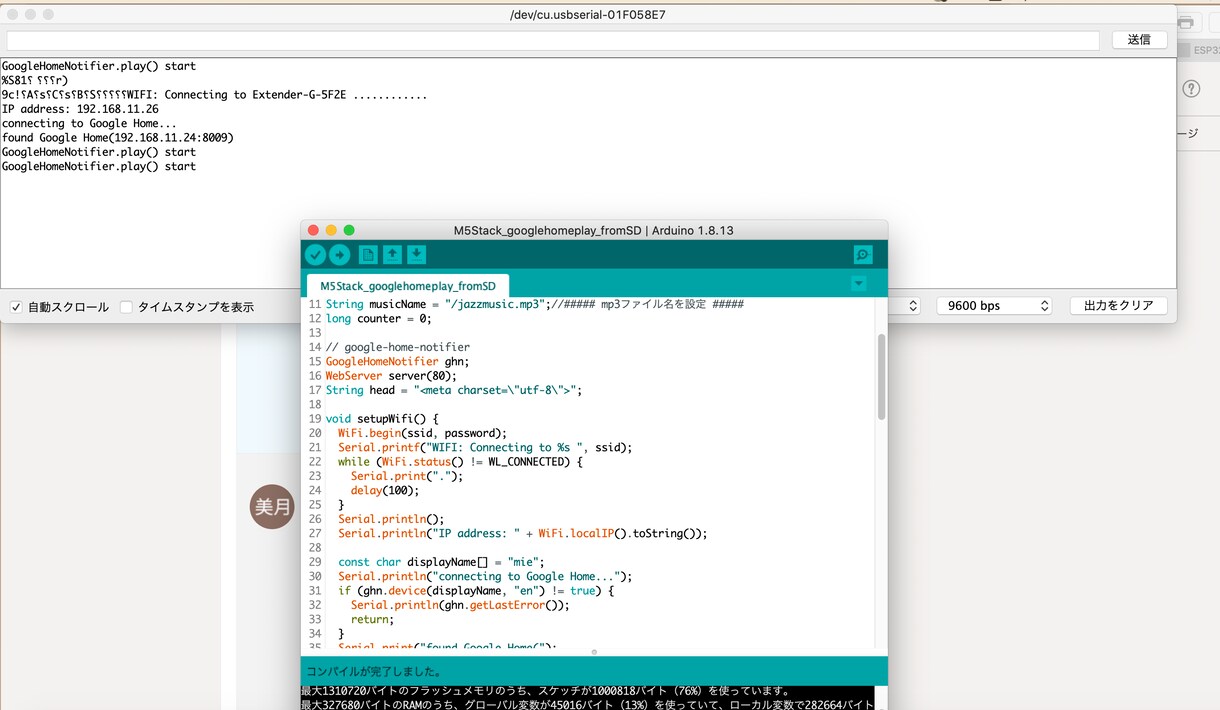Image resolution: width=1220 pixels, height=710 pixels.
Task: Click the '/dev/cu.usbserial-01F058E7' window title
Action: click(587, 15)
